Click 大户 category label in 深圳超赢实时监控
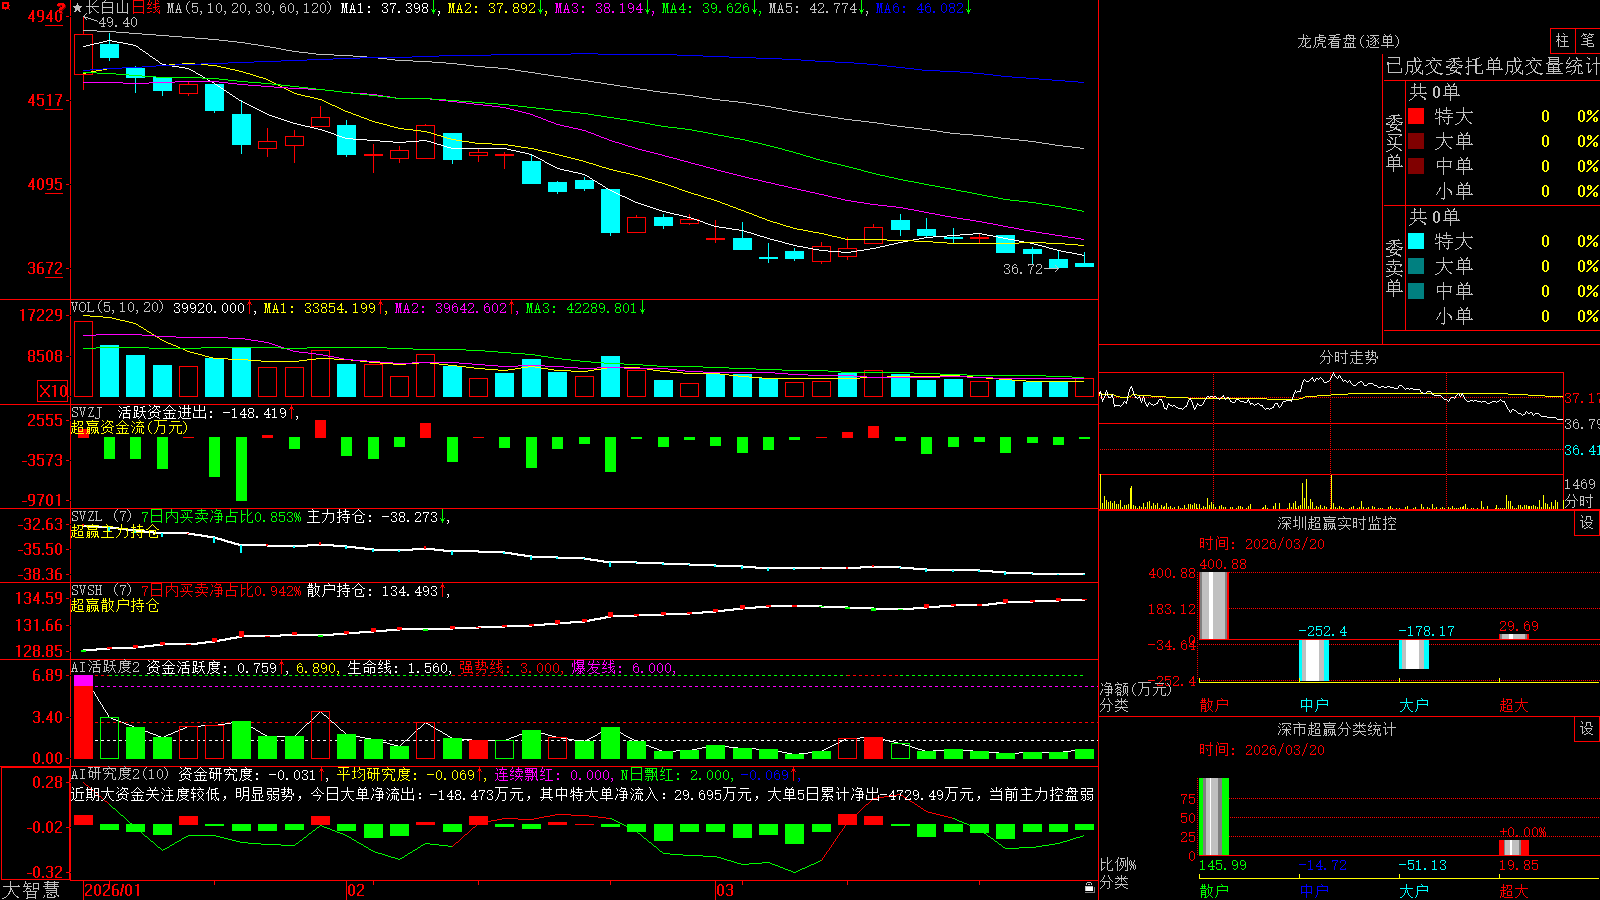Image resolution: width=1600 pixels, height=900 pixels. (x=1413, y=705)
